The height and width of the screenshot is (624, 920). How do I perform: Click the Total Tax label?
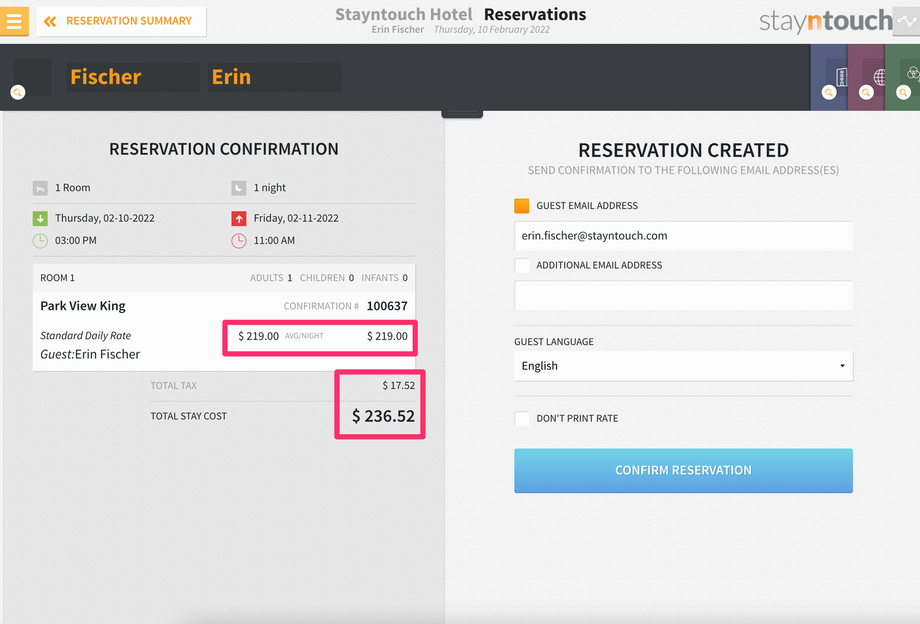[174, 386]
